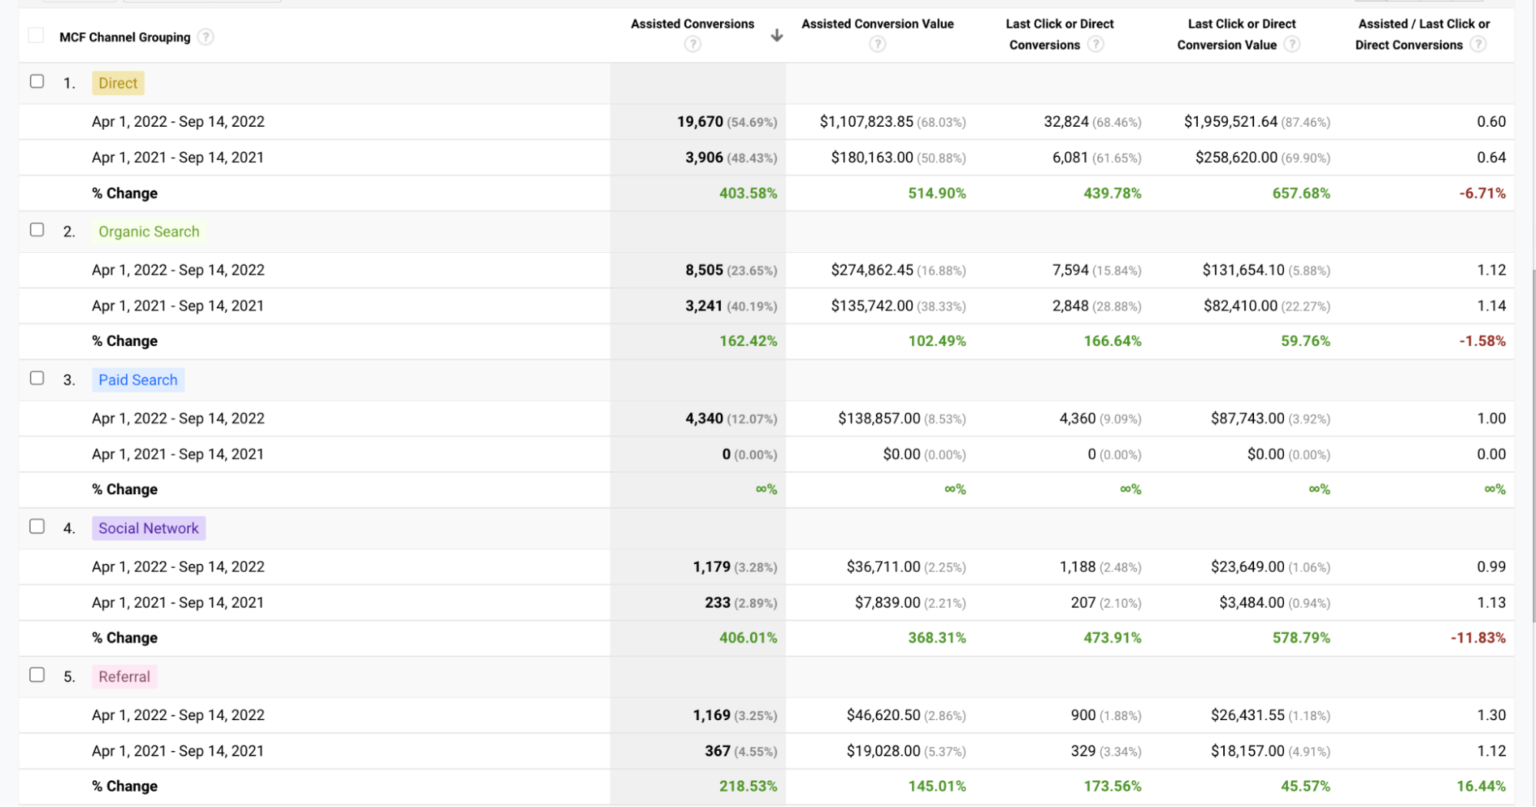Tick the select-all checkbox in table header
Image resolution: width=1536 pixels, height=807 pixels.
tap(36, 35)
